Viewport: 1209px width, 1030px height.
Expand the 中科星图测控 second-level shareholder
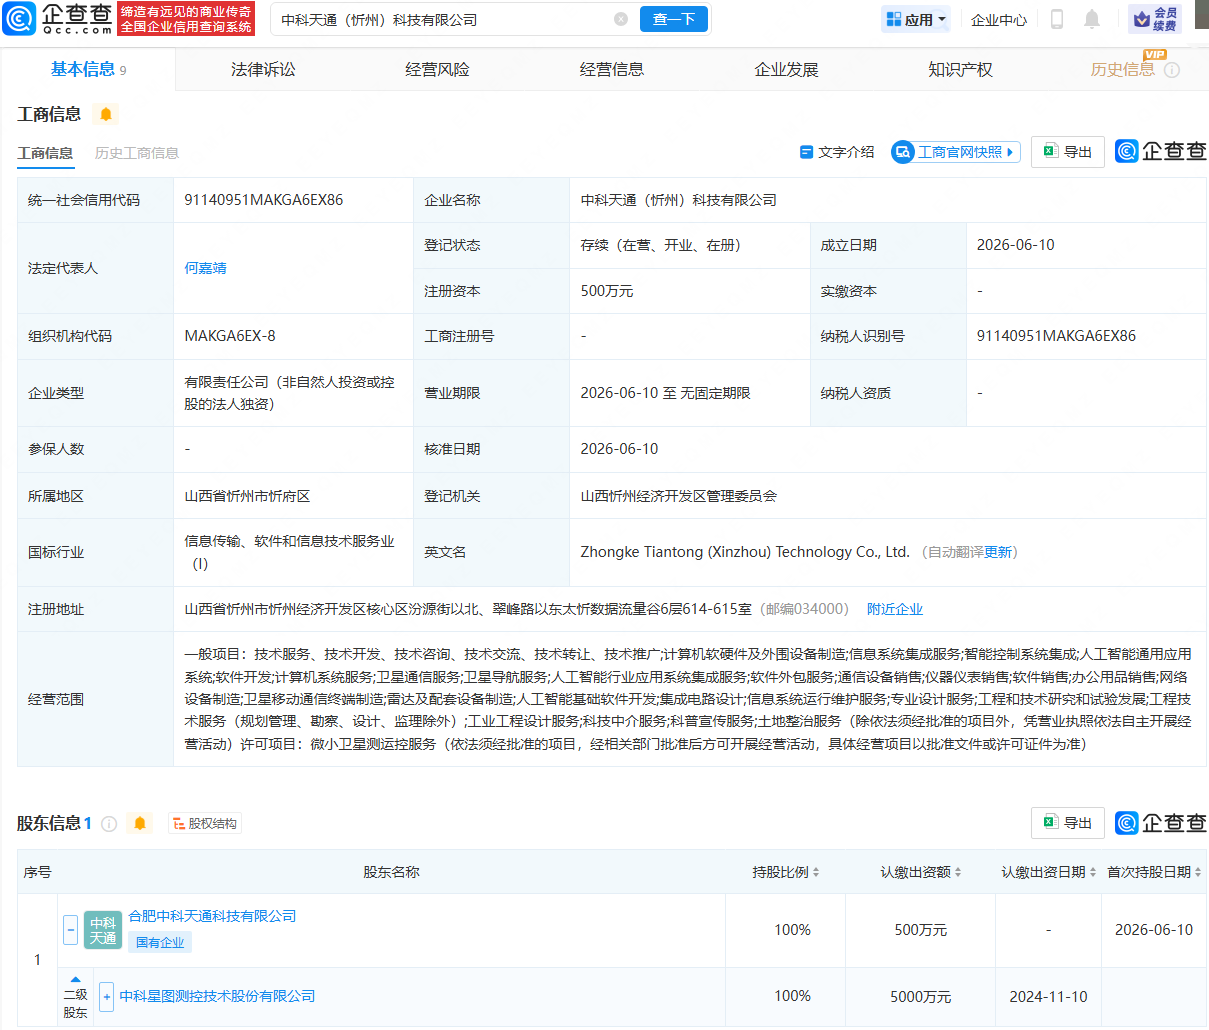106,997
